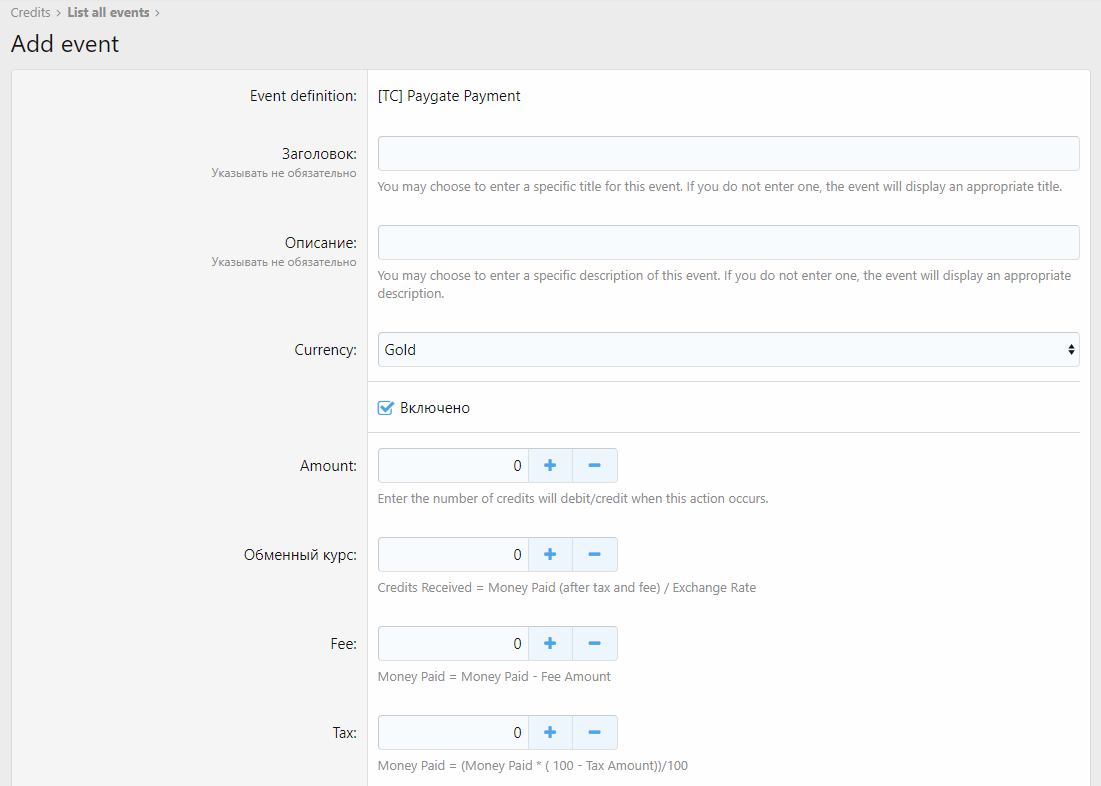Focus the Fee number input

point(453,644)
